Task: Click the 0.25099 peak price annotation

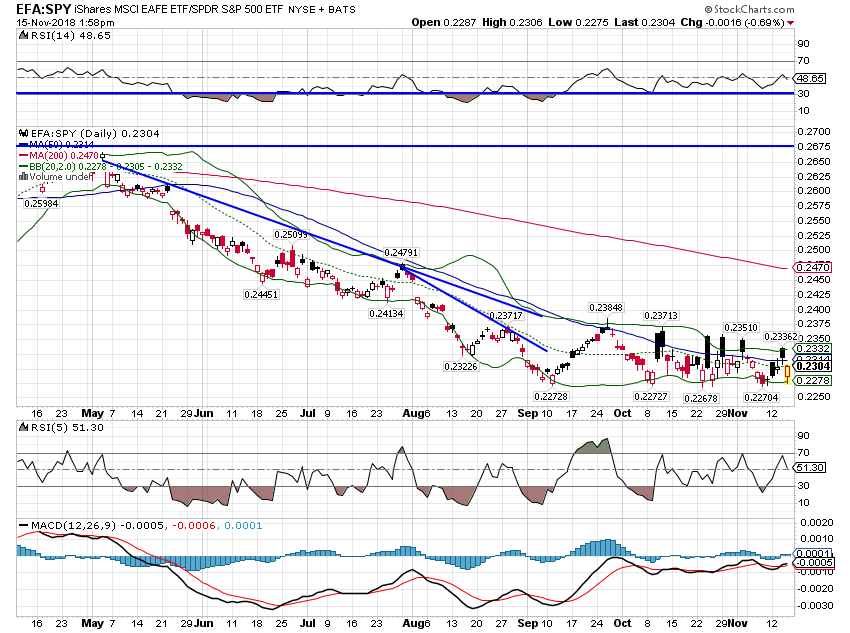Action: pos(291,235)
